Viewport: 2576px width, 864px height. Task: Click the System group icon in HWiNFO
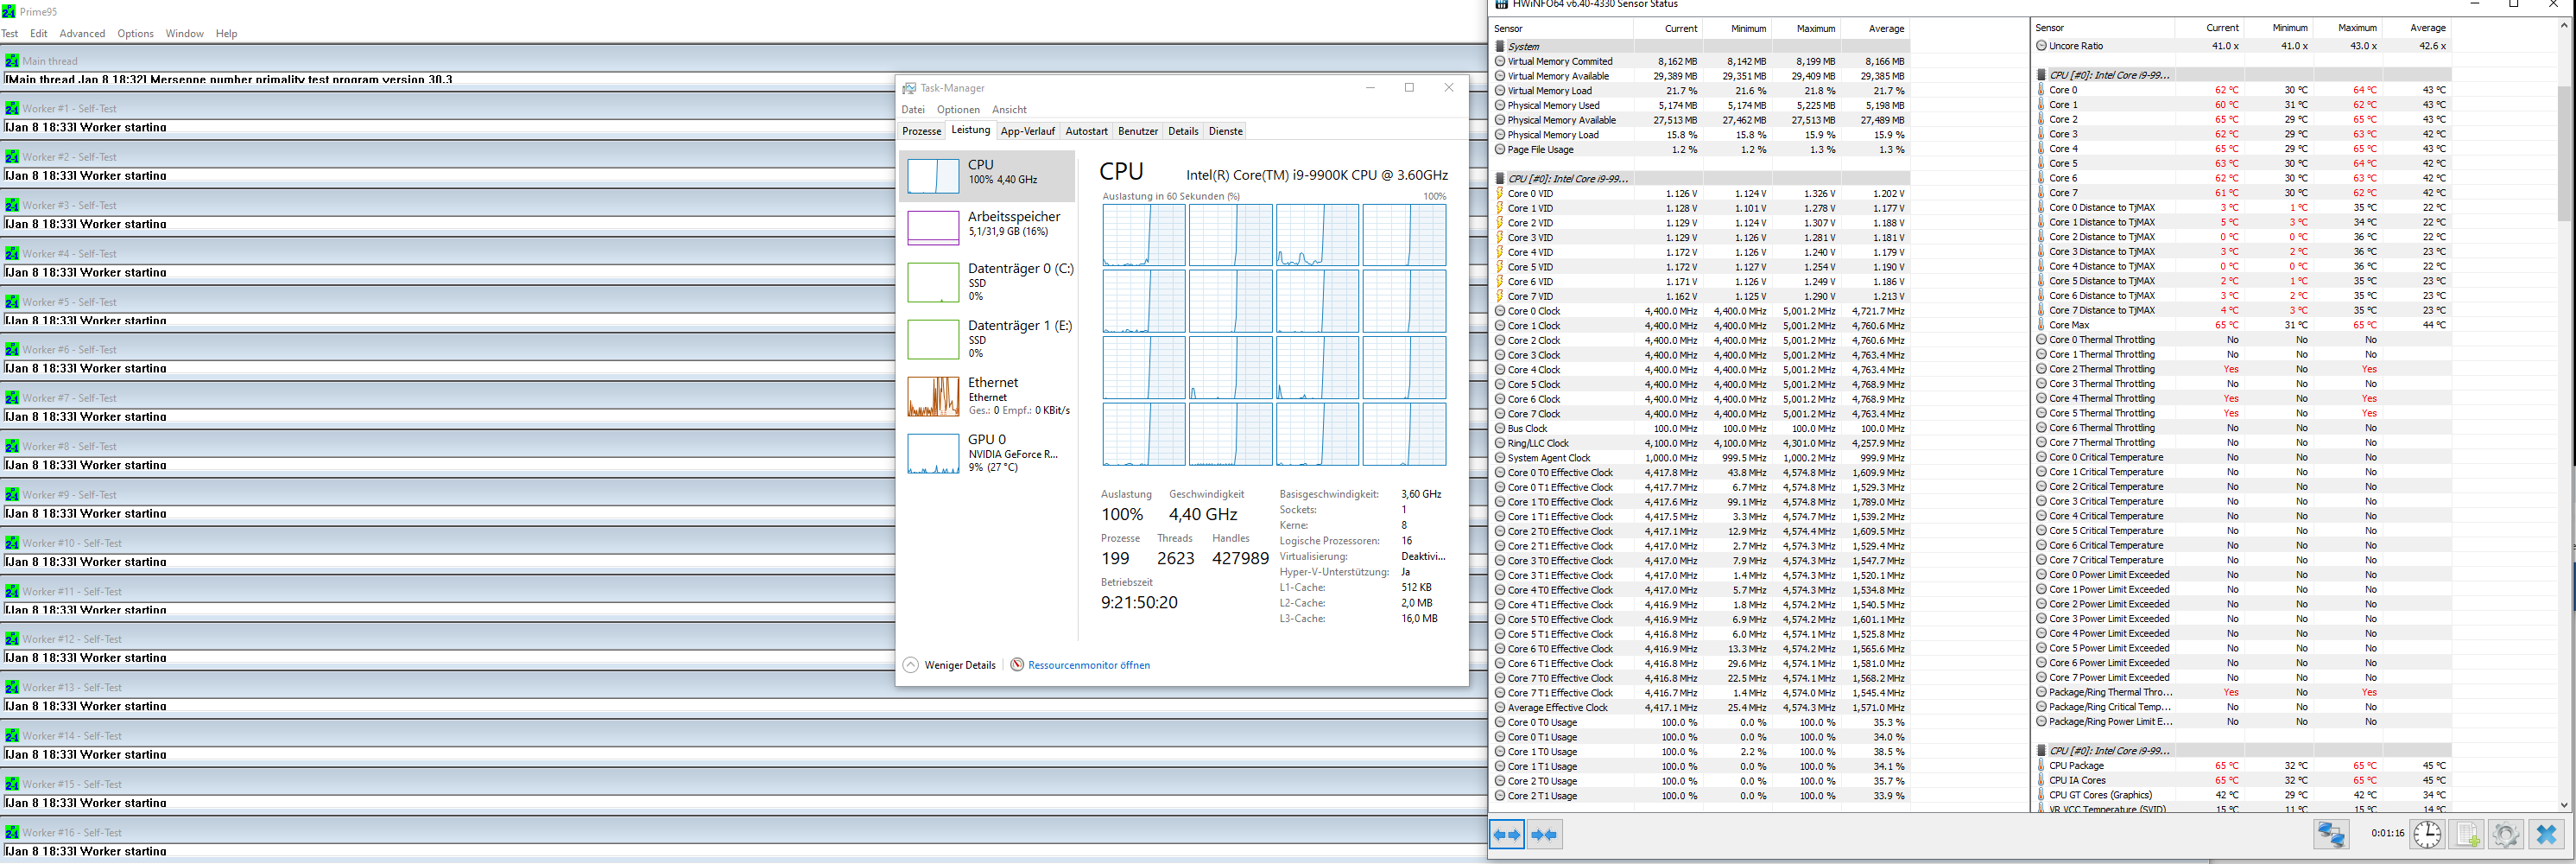point(1500,47)
